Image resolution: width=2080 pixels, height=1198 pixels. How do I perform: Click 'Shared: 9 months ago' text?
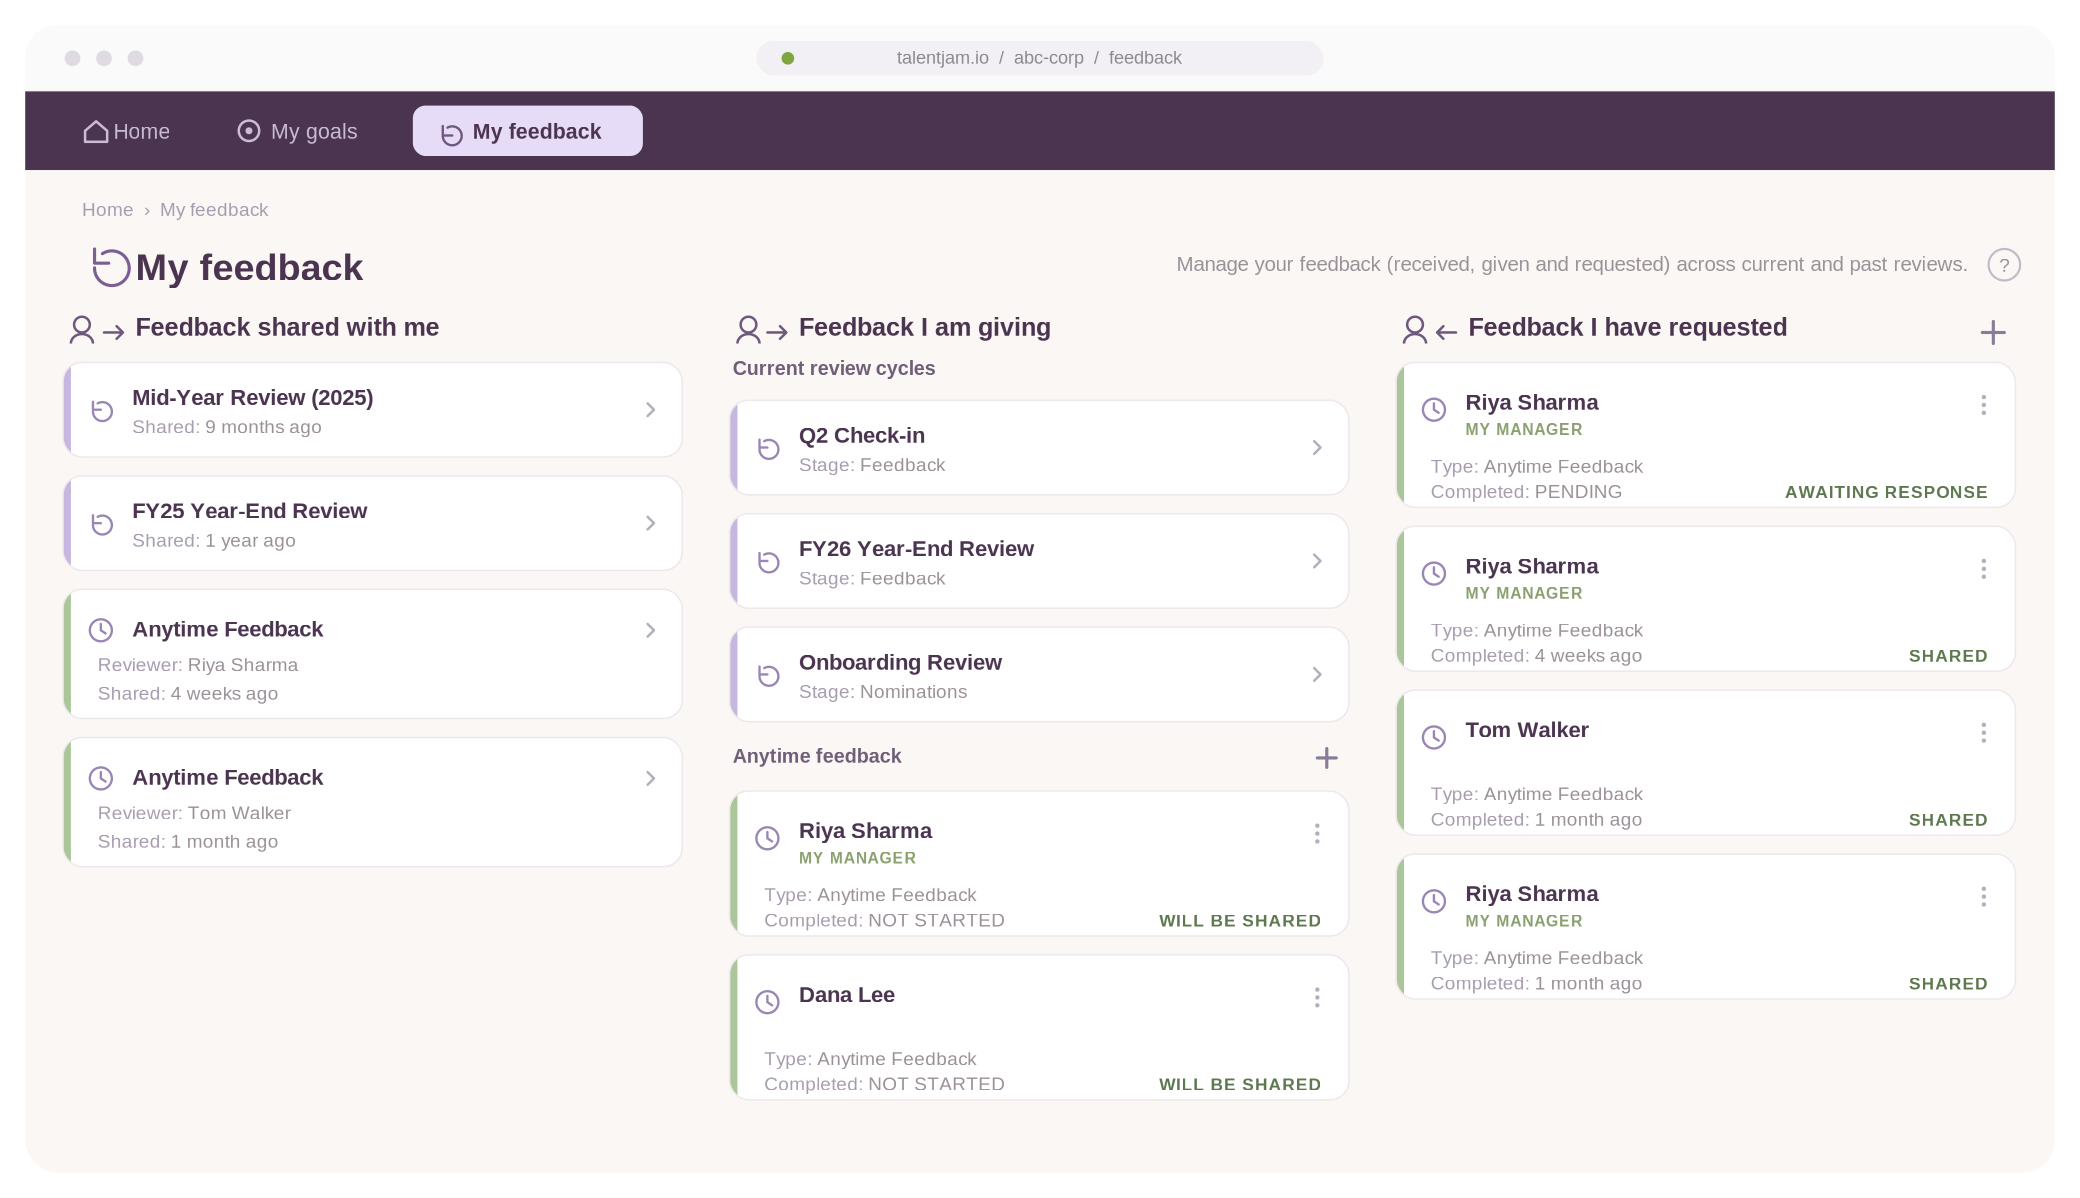tap(227, 427)
